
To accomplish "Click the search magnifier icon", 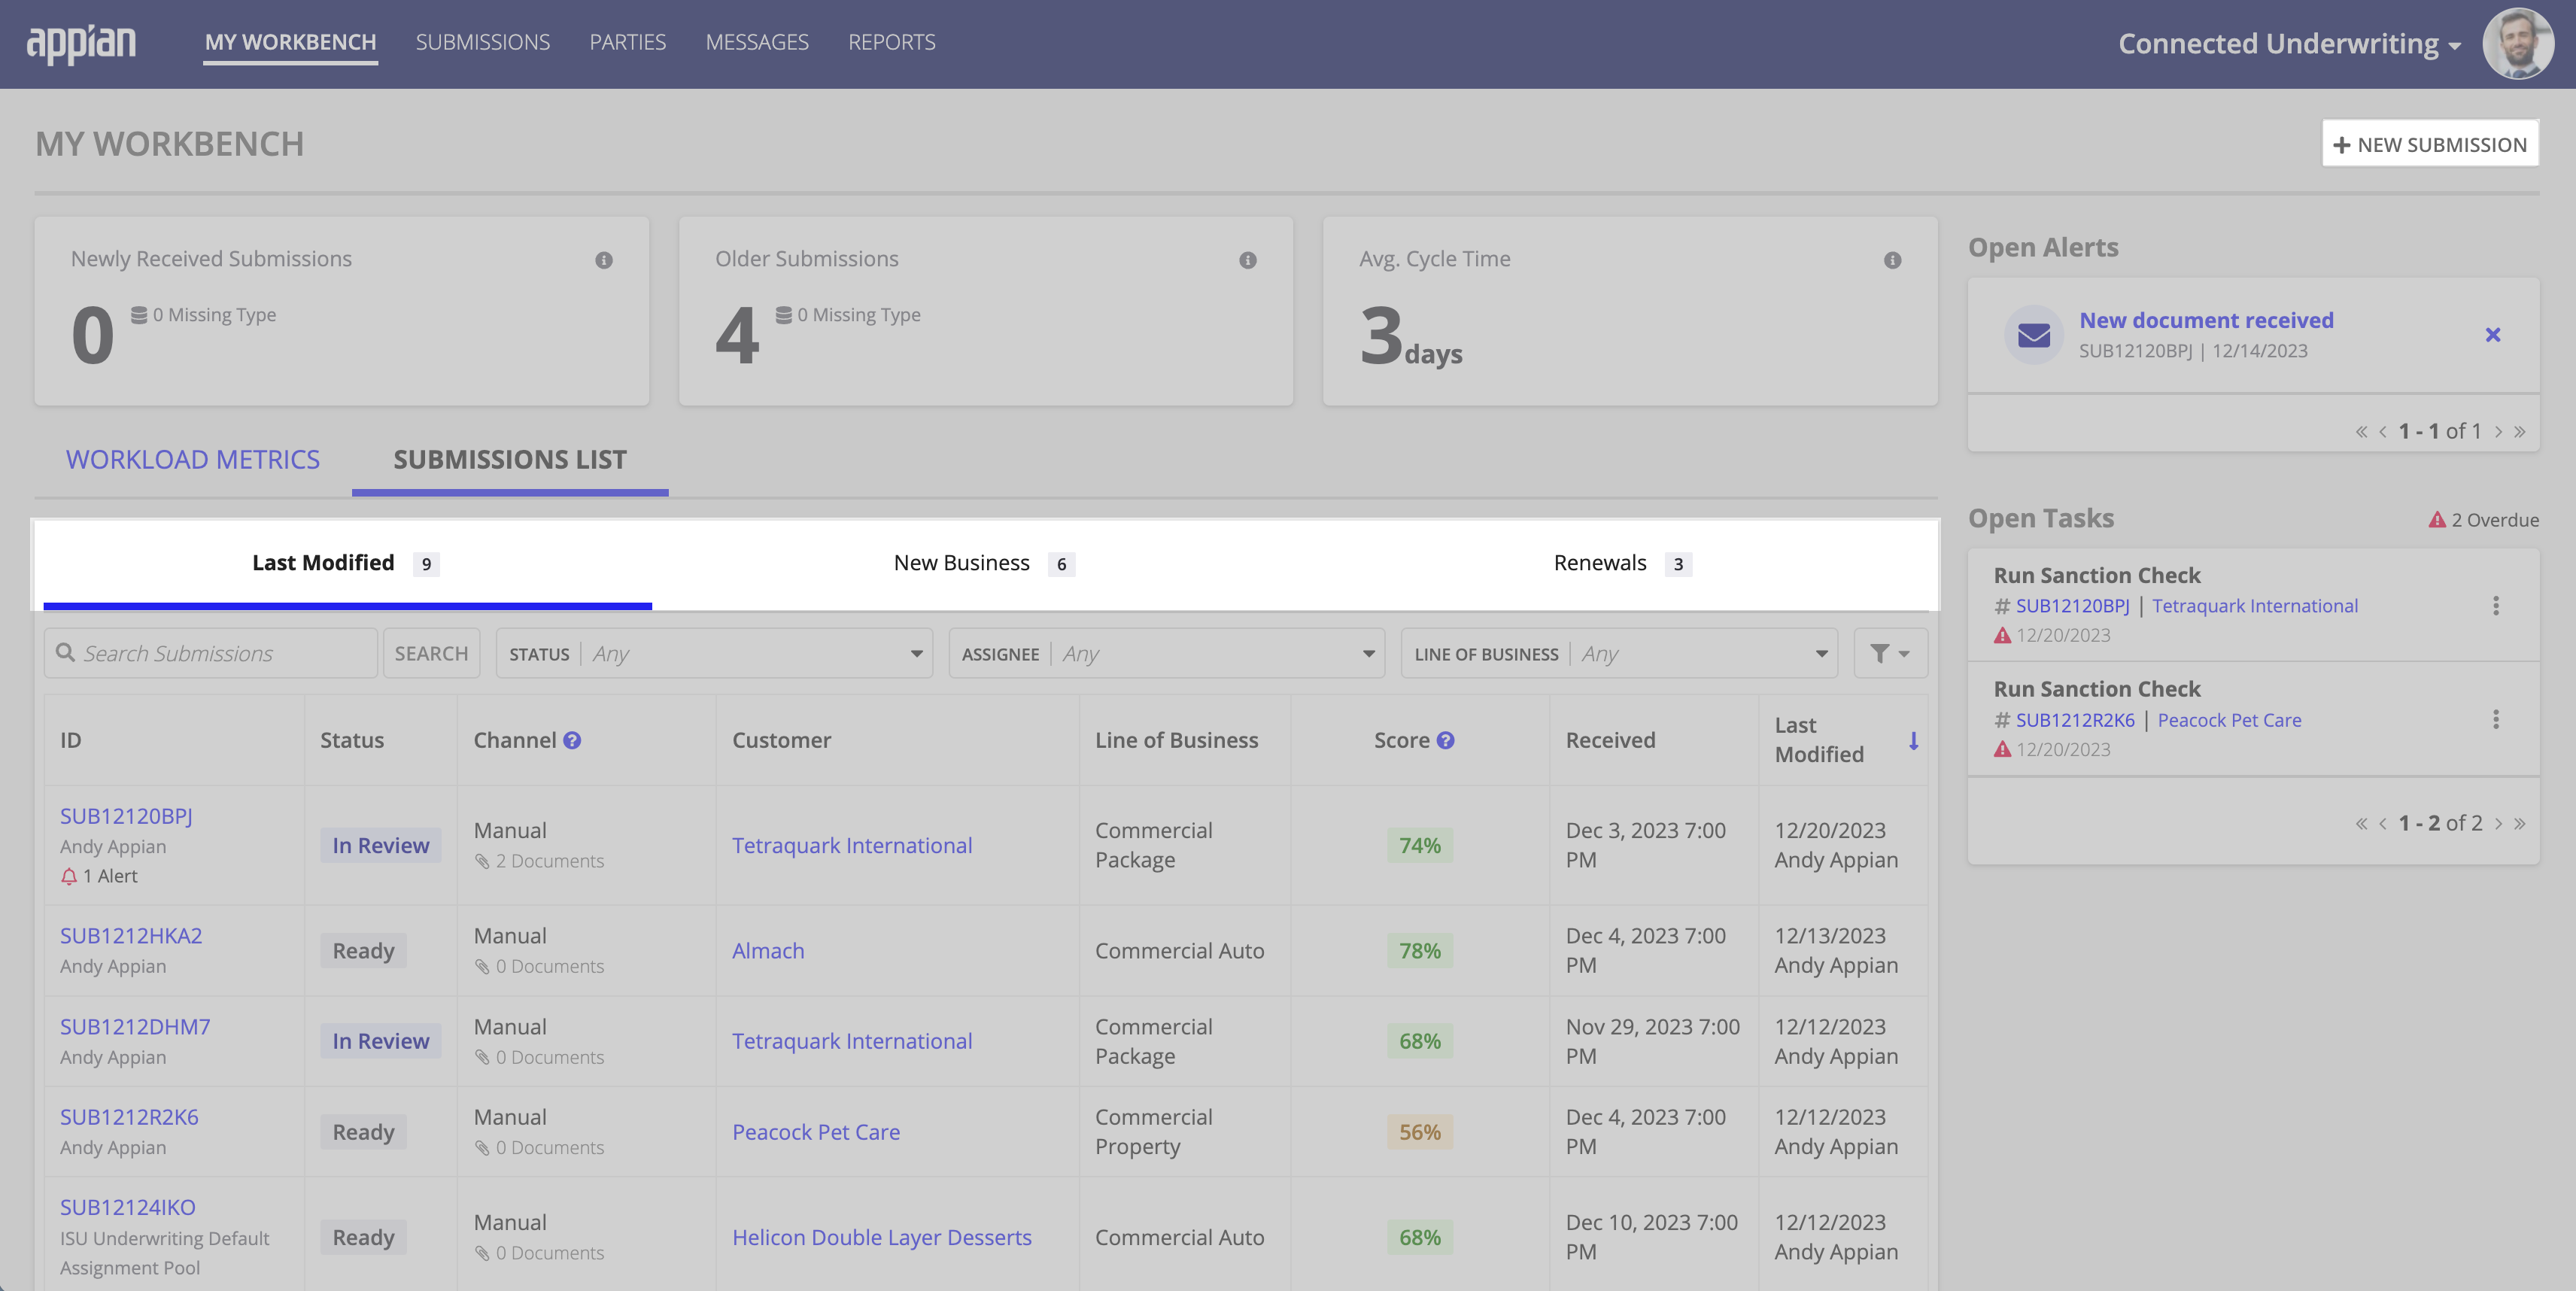I will click(x=65, y=653).
